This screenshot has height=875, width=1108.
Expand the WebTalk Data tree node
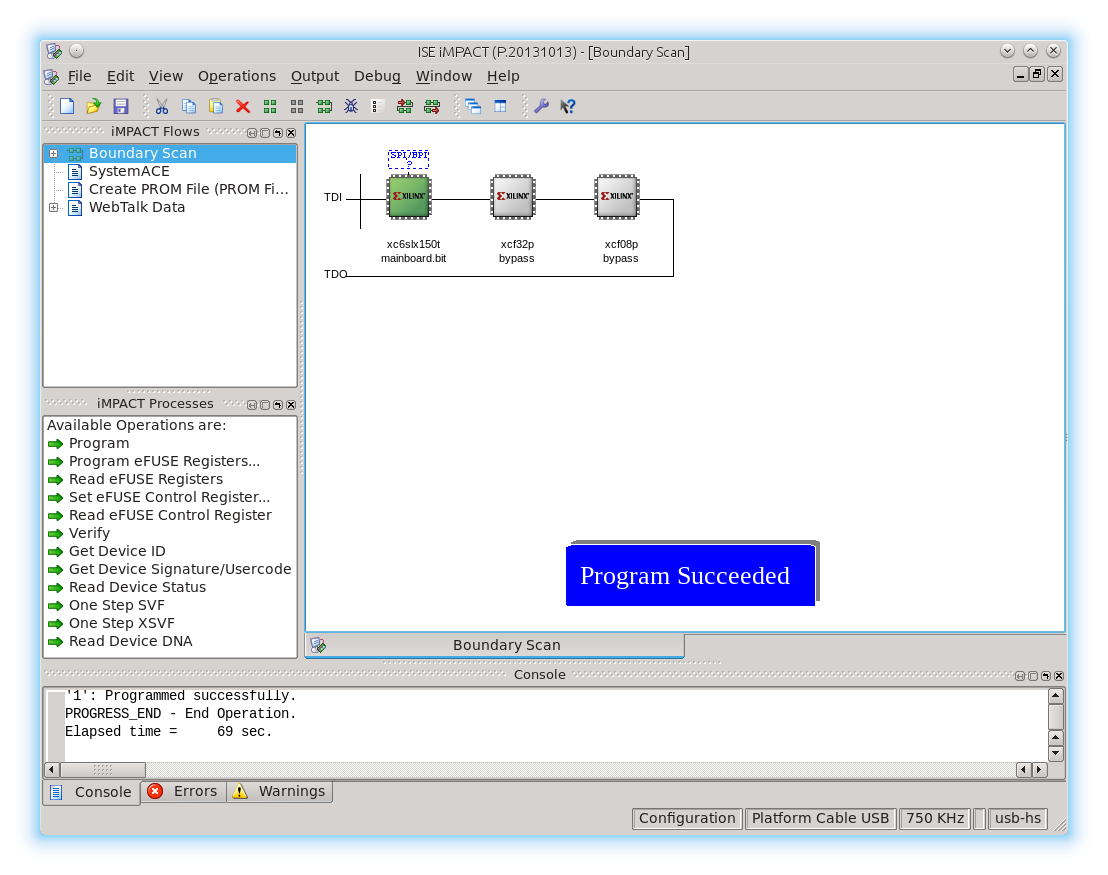pos(54,207)
